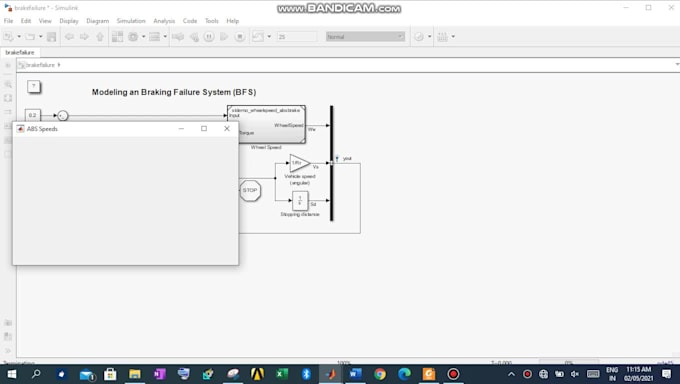
Task: Click the volume icon in system tray
Action: 575,374
